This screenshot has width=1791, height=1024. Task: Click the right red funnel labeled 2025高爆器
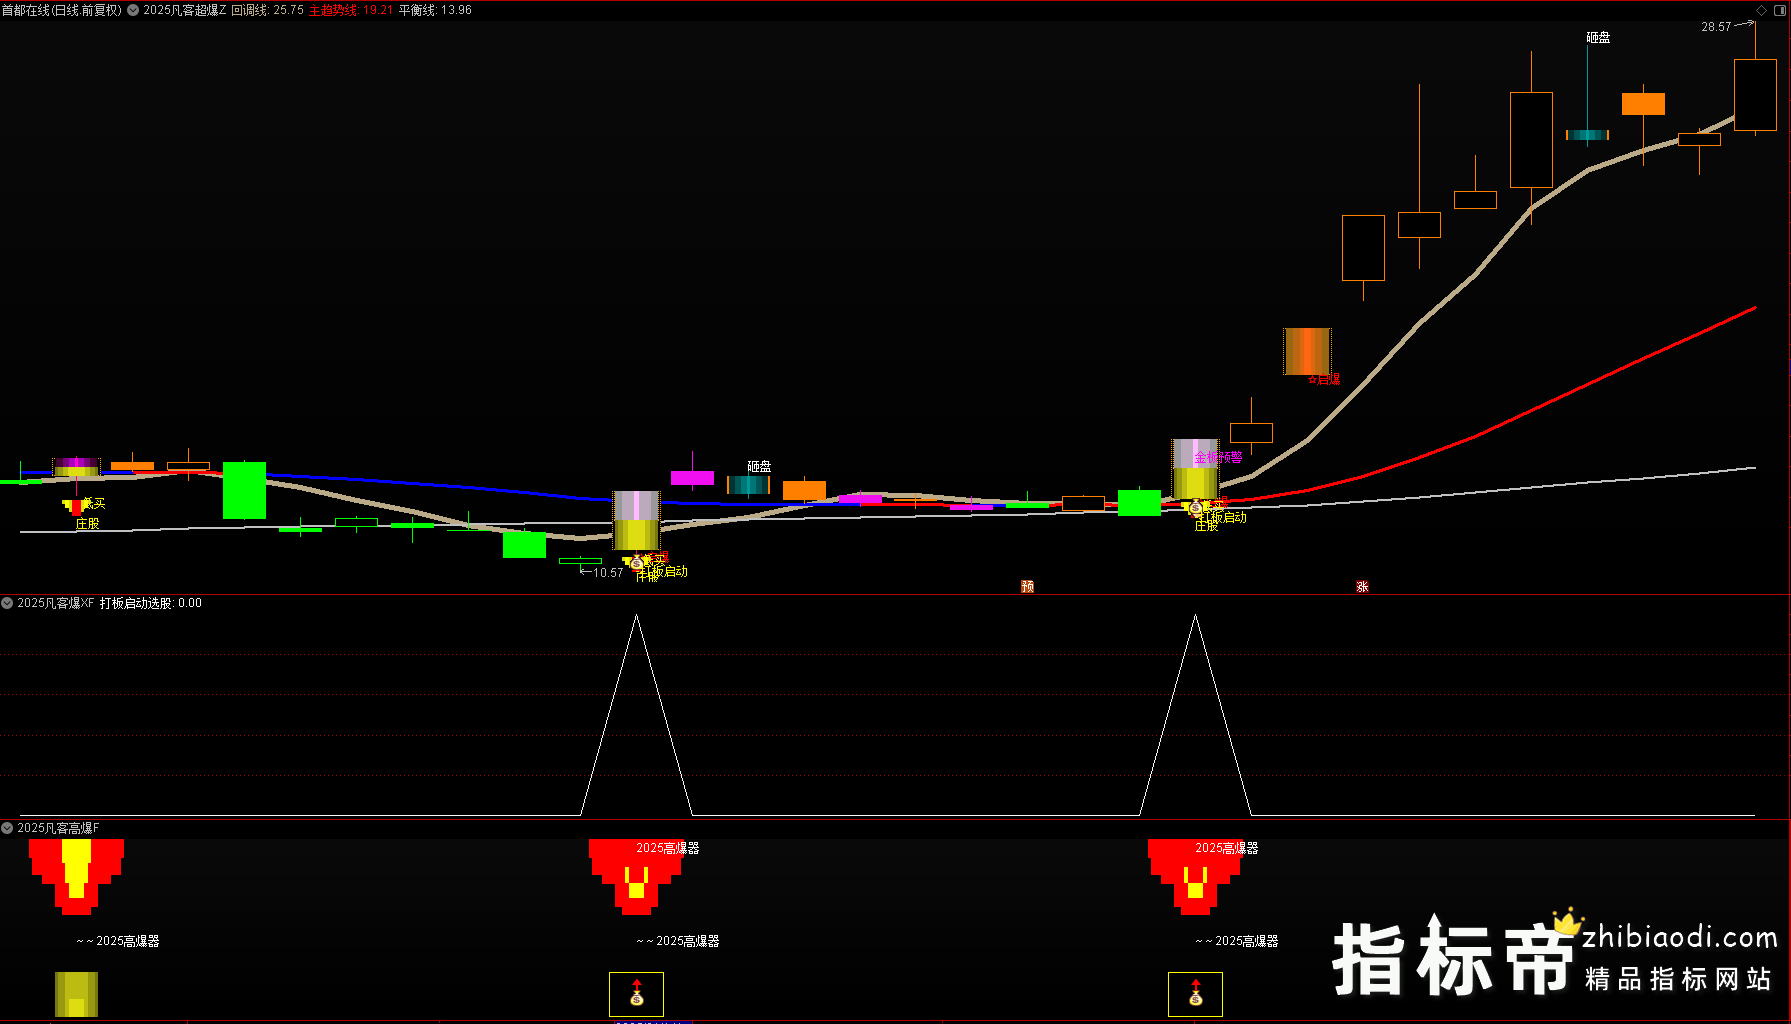click(1196, 877)
